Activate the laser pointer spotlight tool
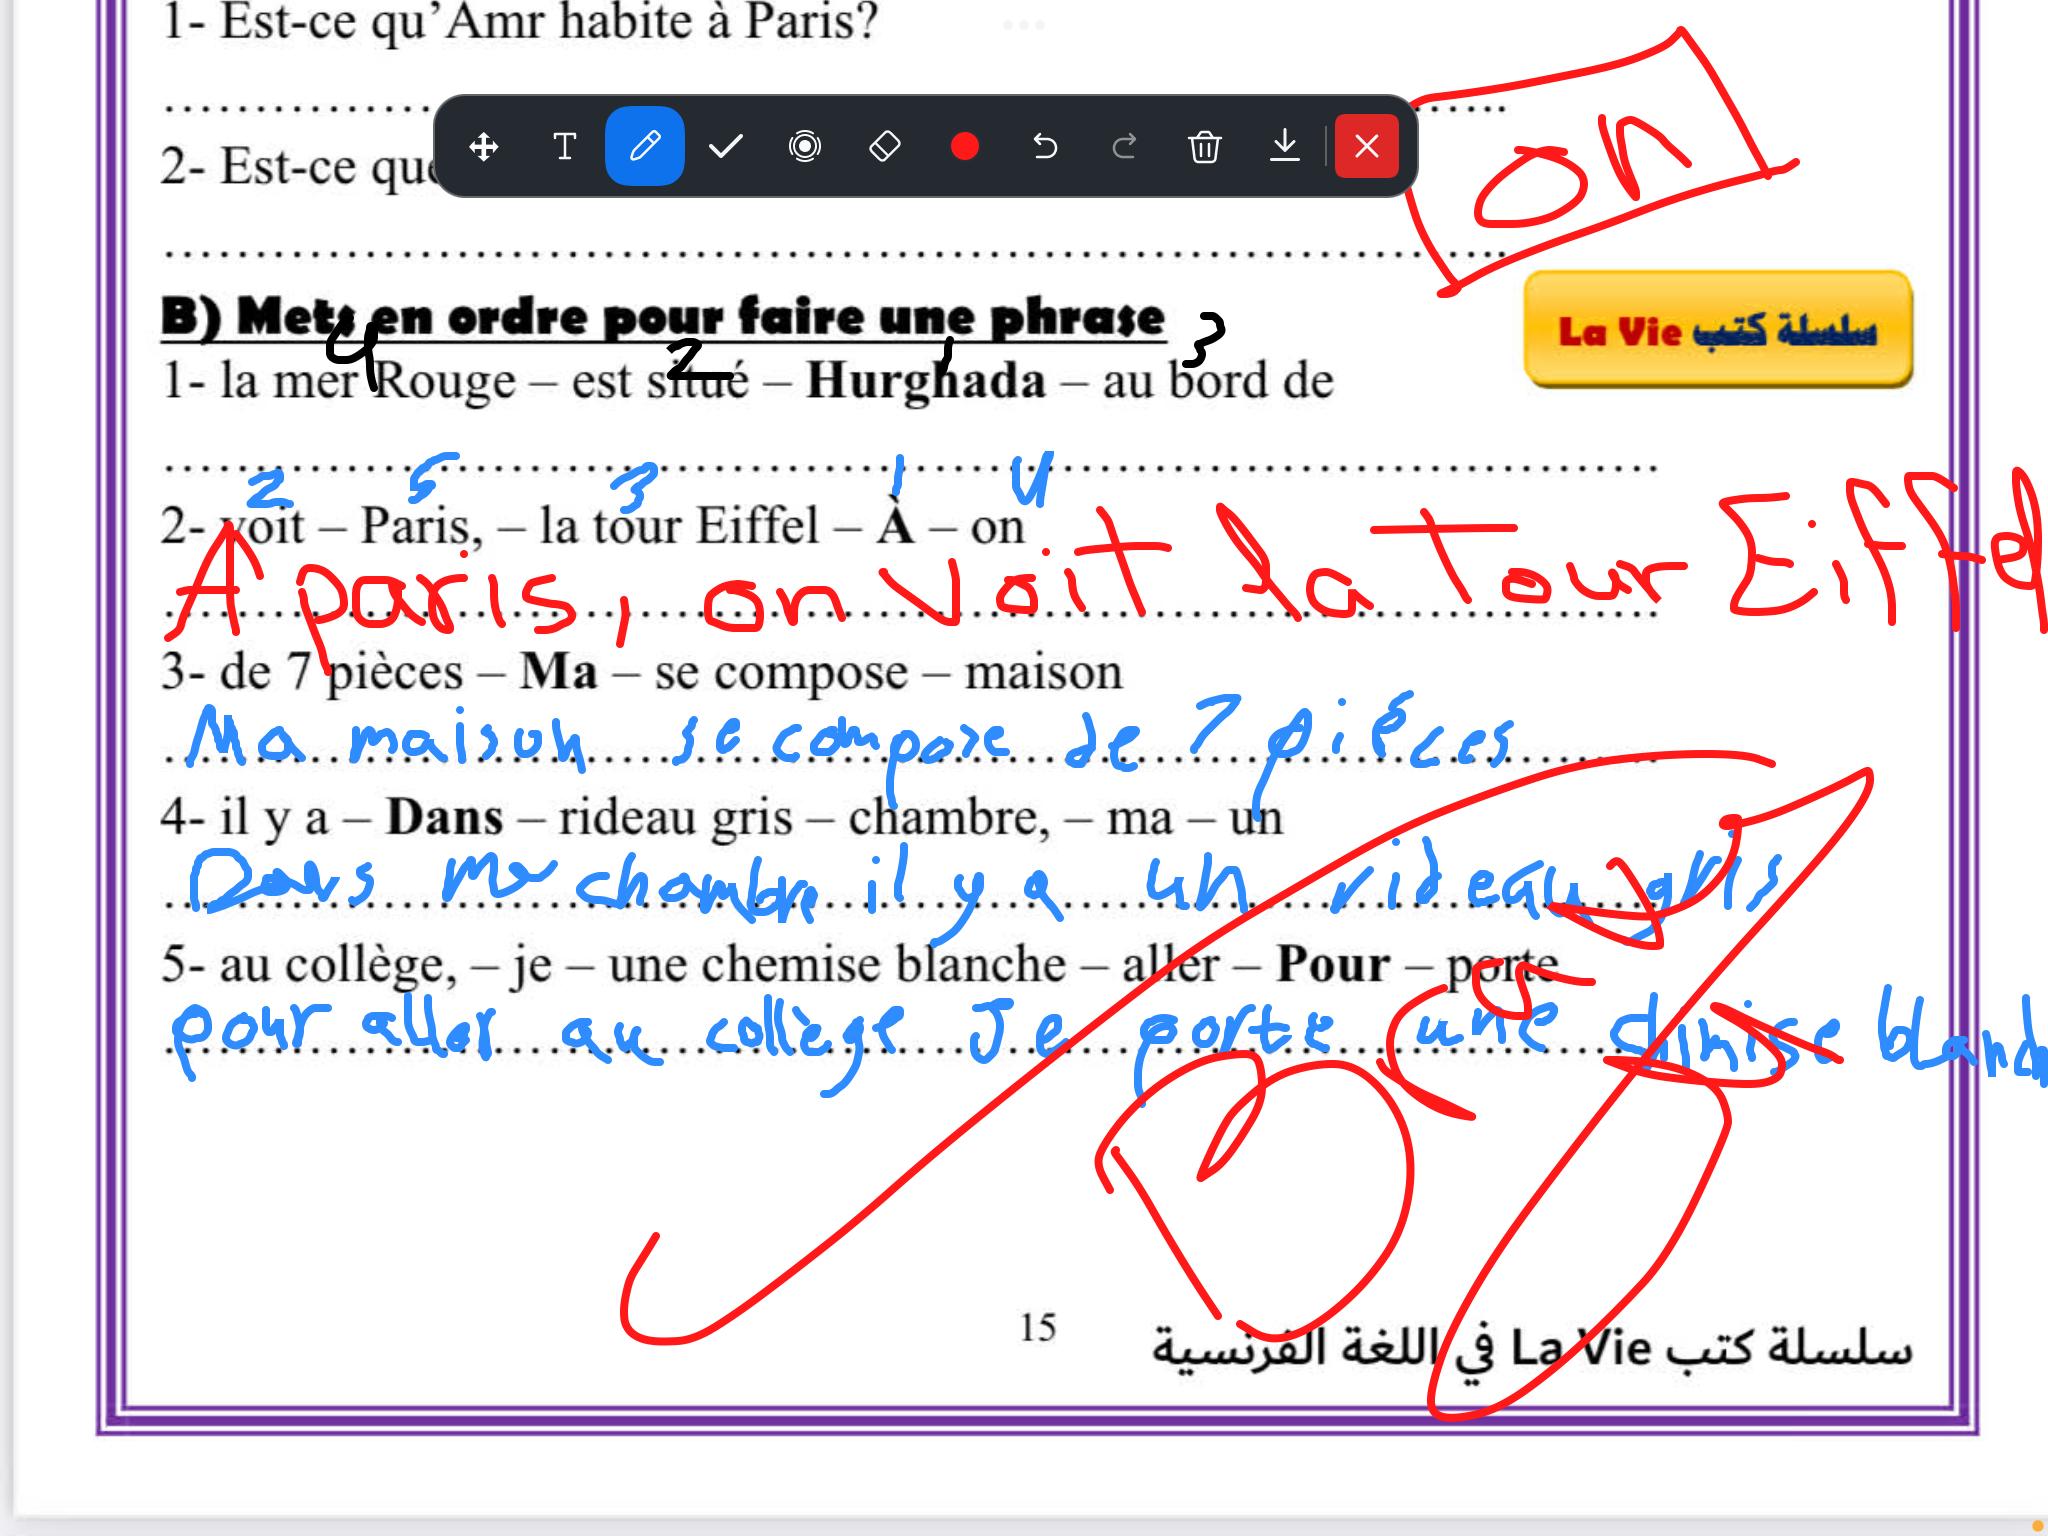 [805, 147]
